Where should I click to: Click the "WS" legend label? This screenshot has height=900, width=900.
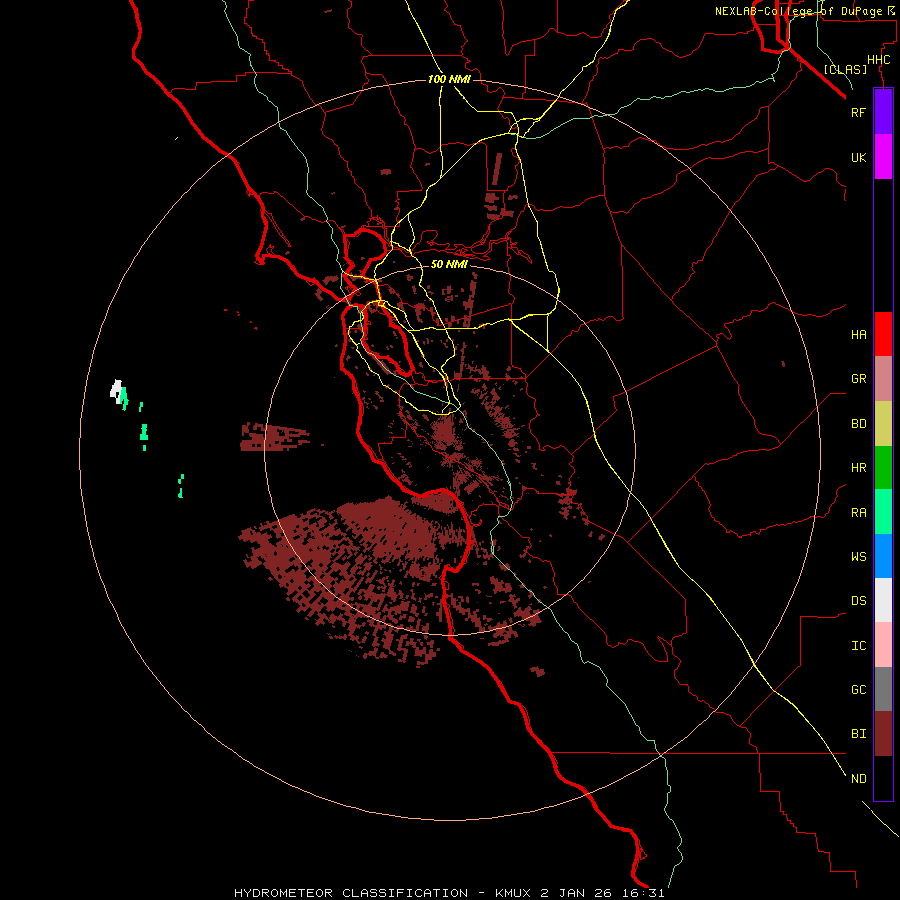click(858, 557)
